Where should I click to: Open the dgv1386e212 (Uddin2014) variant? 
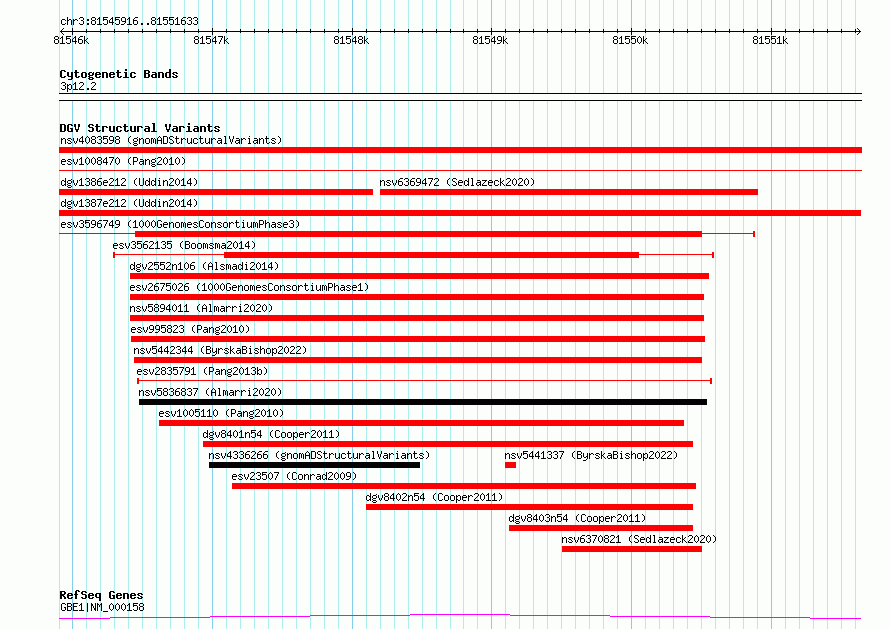pos(129,182)
